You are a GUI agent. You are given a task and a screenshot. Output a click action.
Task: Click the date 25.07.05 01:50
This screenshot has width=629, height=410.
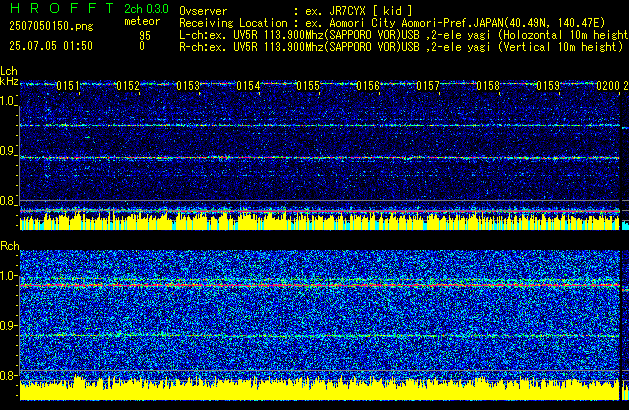pos(51,46)
